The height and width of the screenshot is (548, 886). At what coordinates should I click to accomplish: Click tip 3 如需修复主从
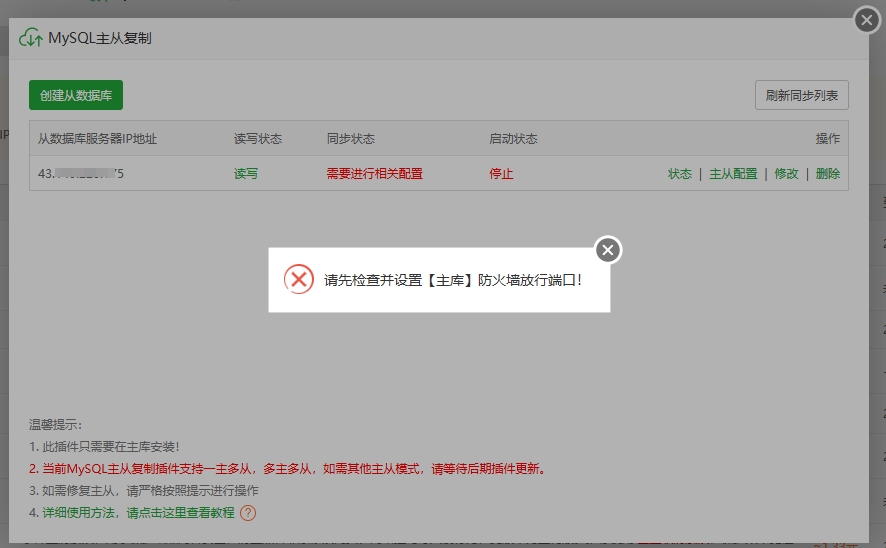[144, 490]
